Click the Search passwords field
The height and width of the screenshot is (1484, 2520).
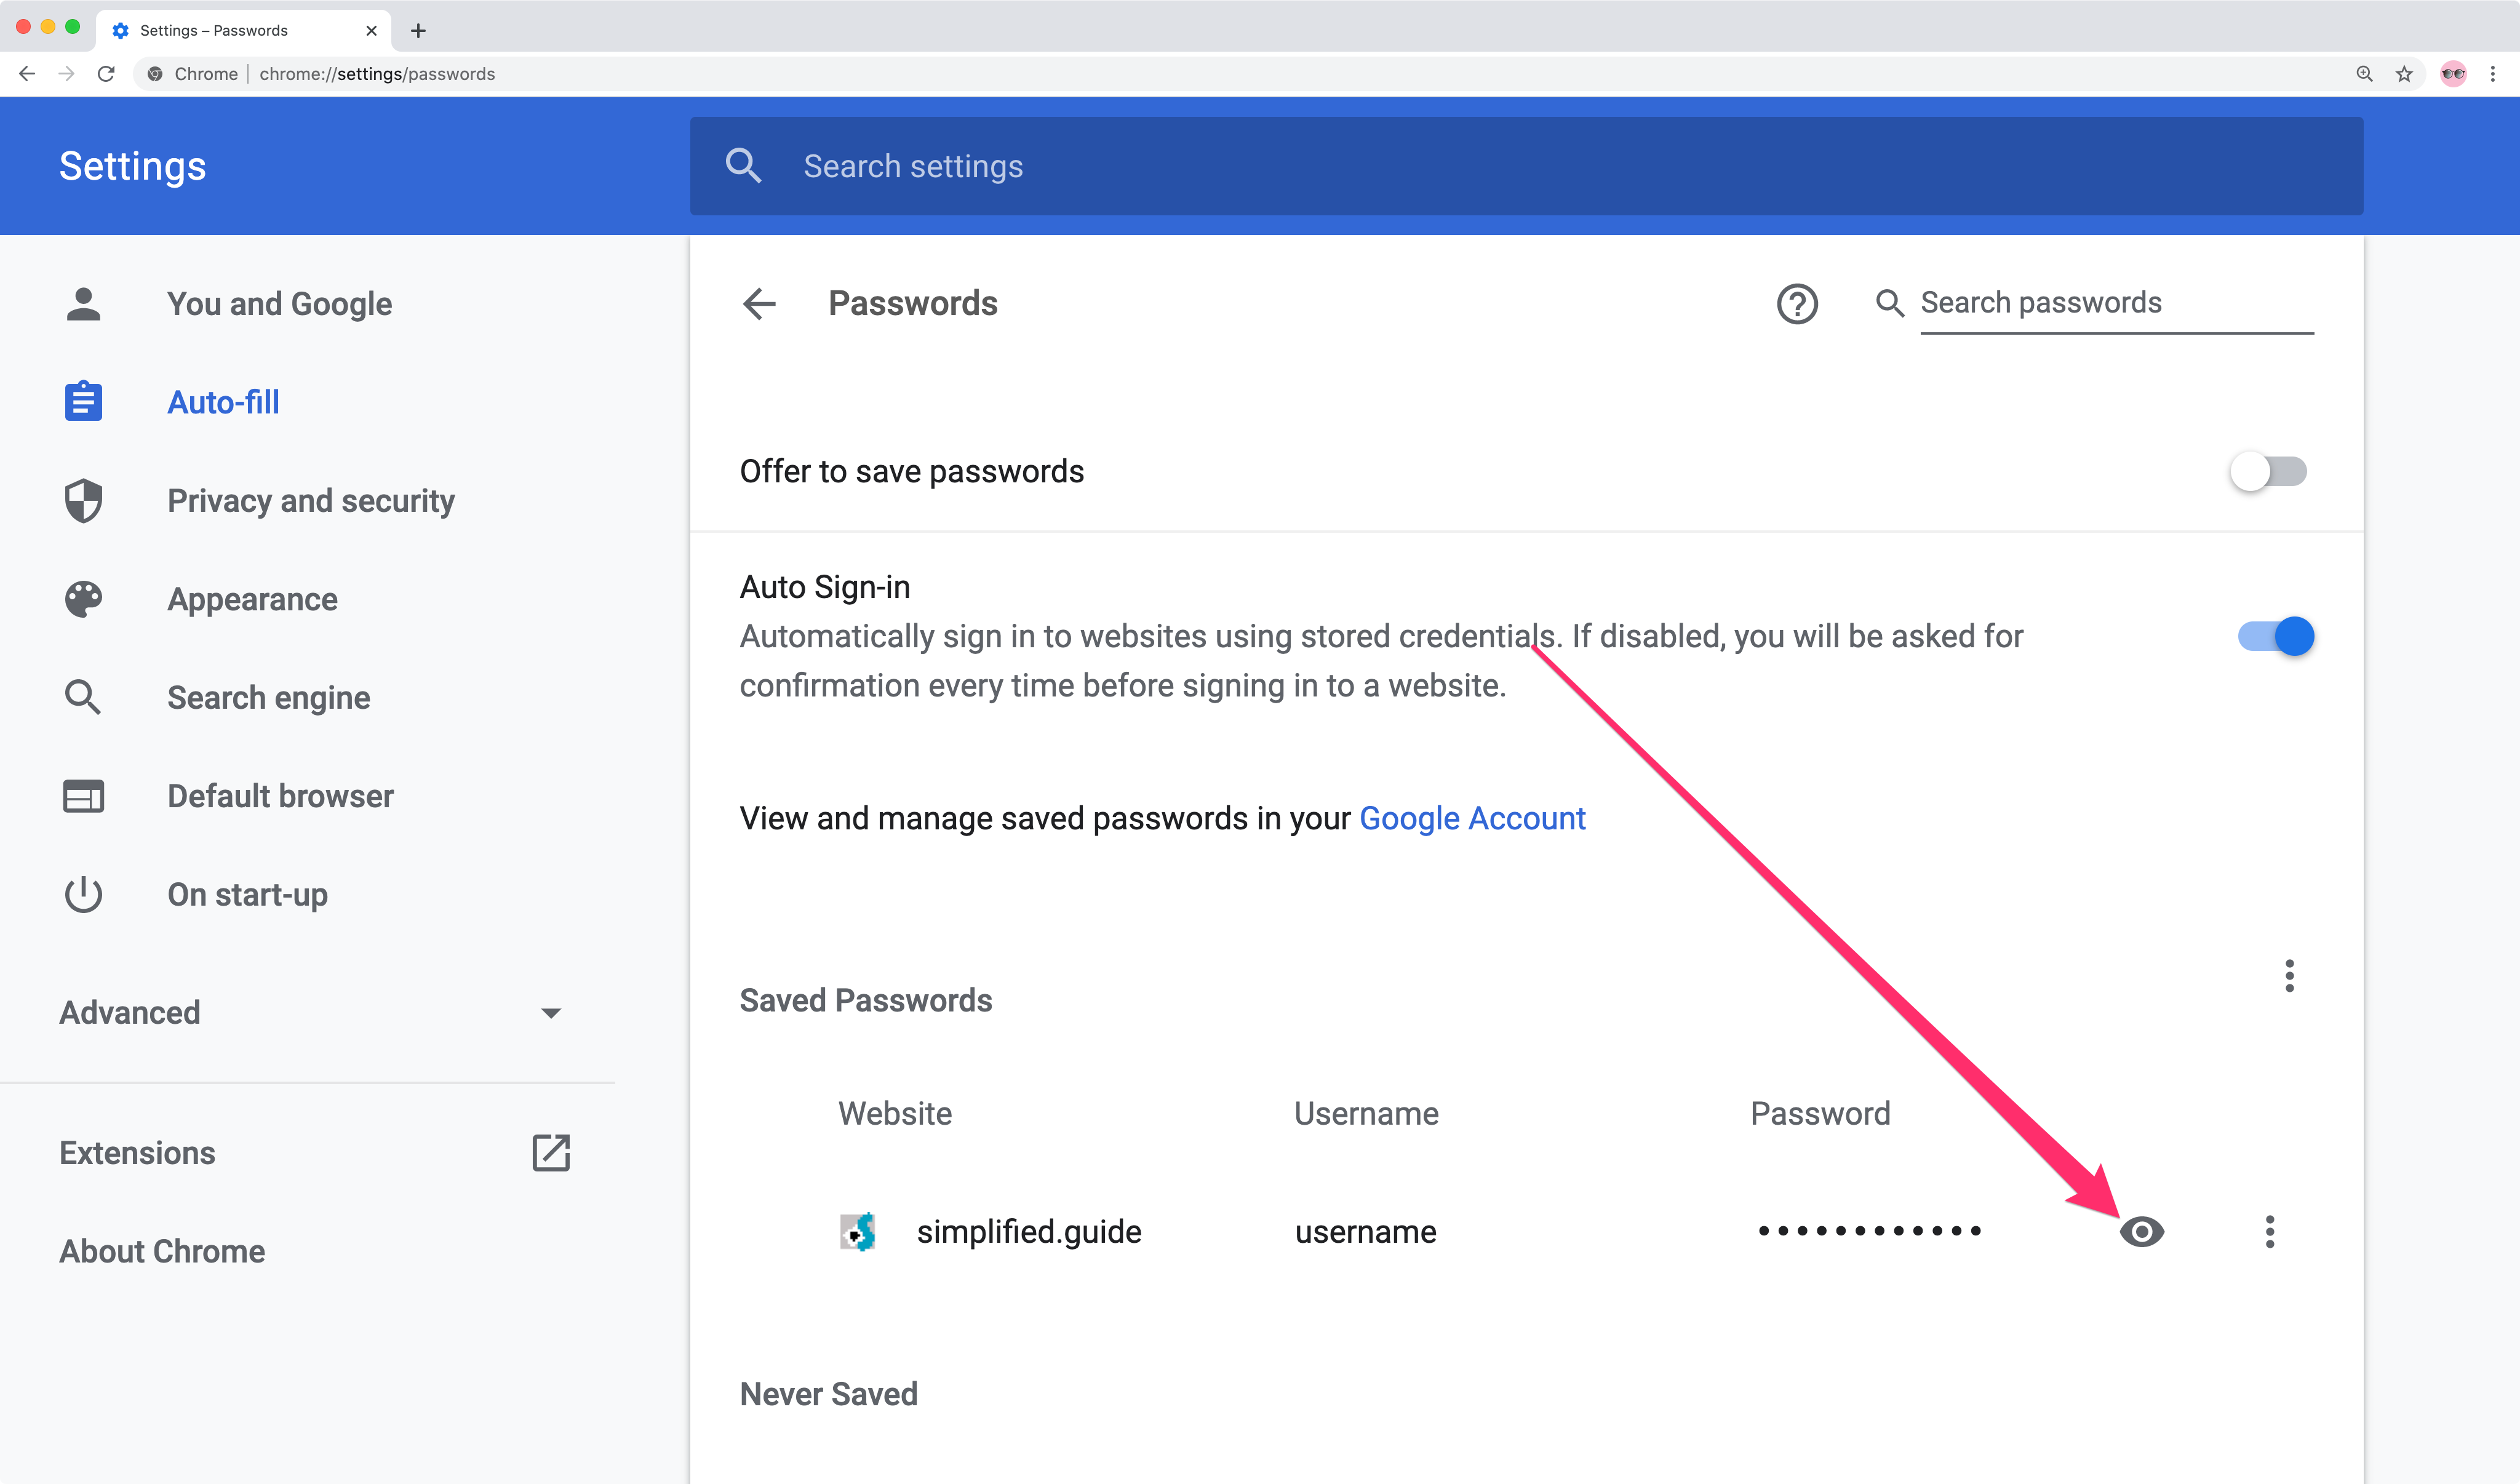[2116, 303]
